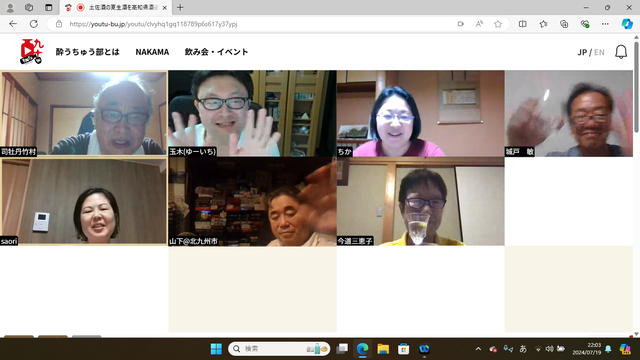Select the video tile labeled 今道三恵子

pyautogui.click(x=420, y=202)
